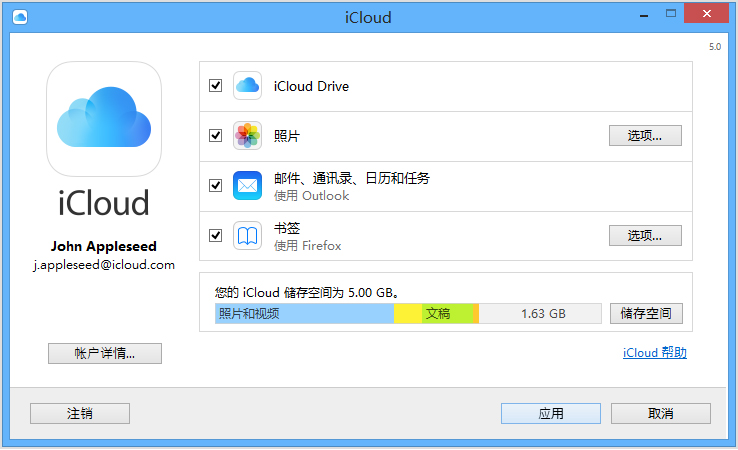Click the green 文稿 storage segment
This screenshot has height=450, width=738.
pos(446,313)
